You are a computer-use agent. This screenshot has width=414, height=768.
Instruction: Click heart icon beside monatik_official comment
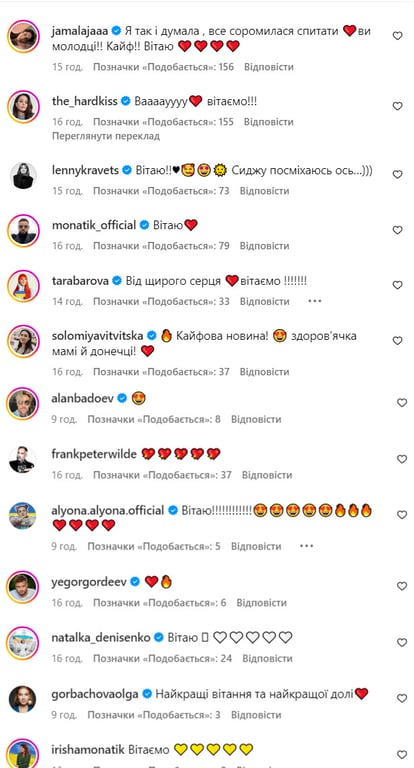pos(398,230)
